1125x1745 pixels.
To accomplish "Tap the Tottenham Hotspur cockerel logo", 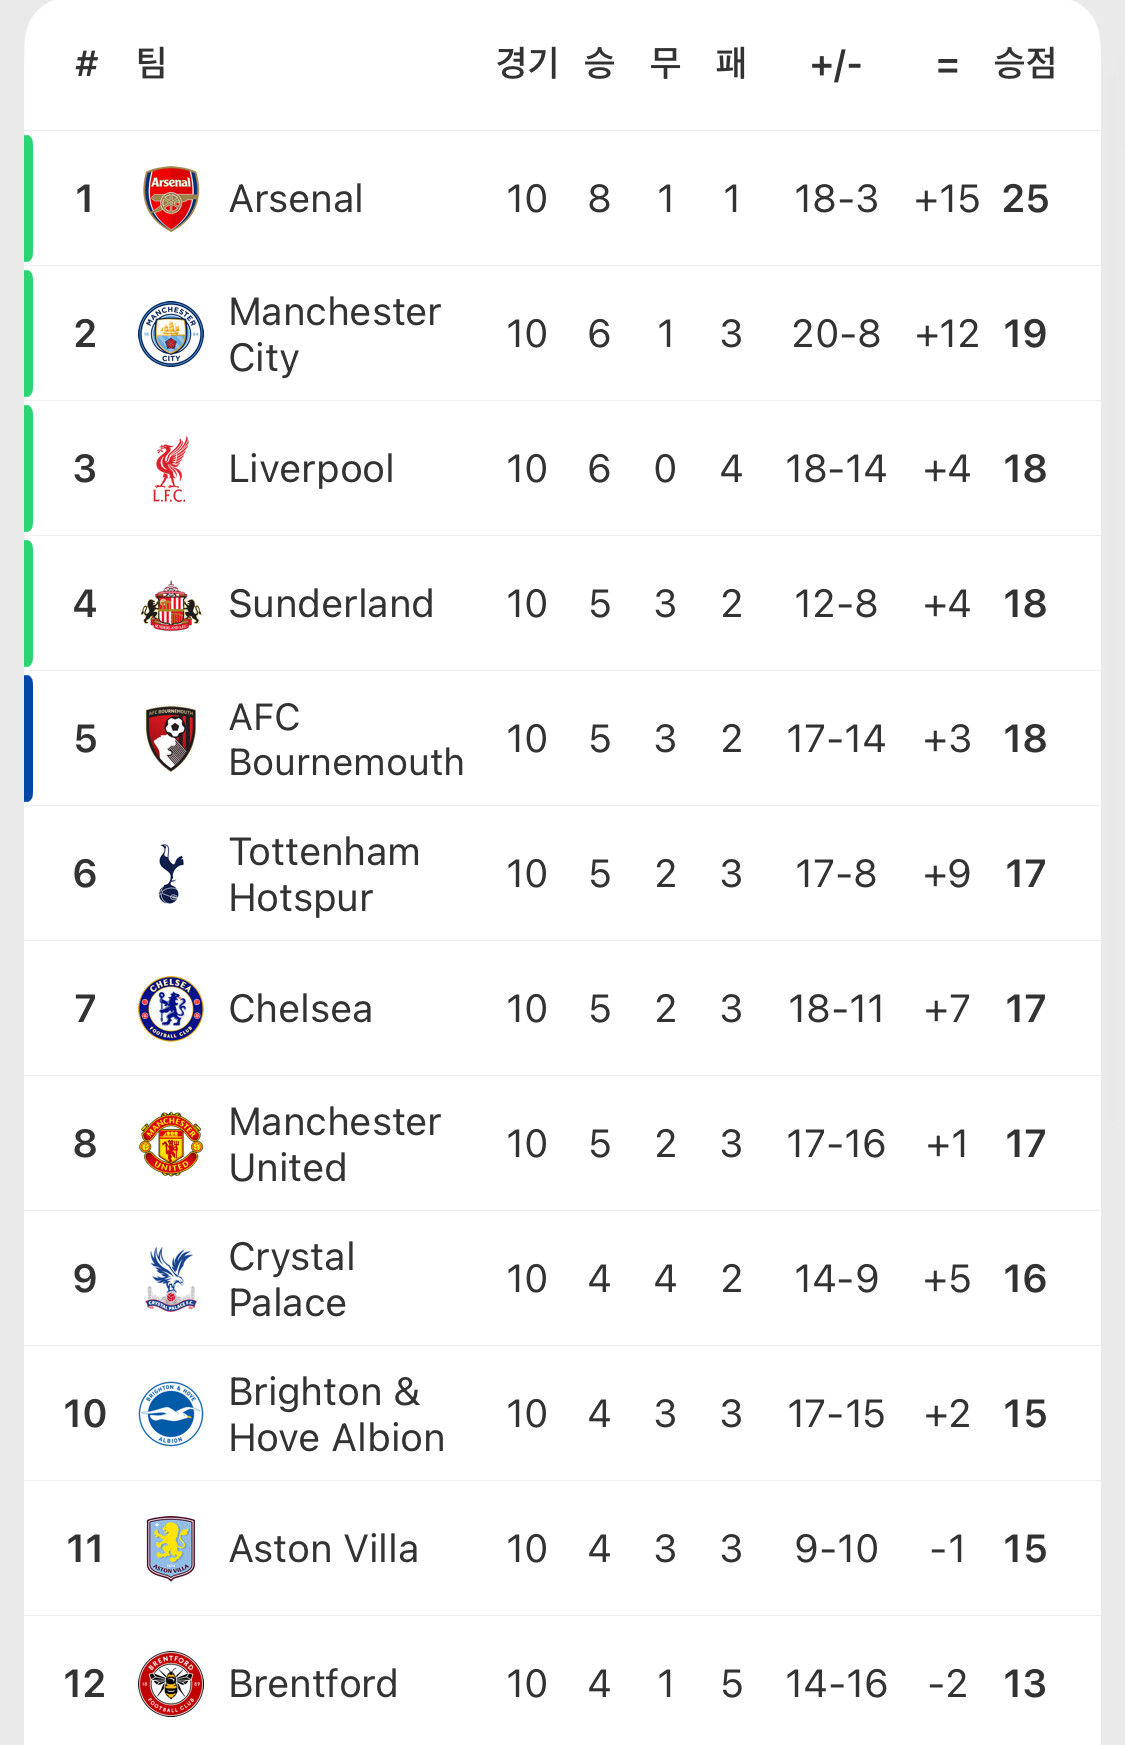I will (171, 874).
